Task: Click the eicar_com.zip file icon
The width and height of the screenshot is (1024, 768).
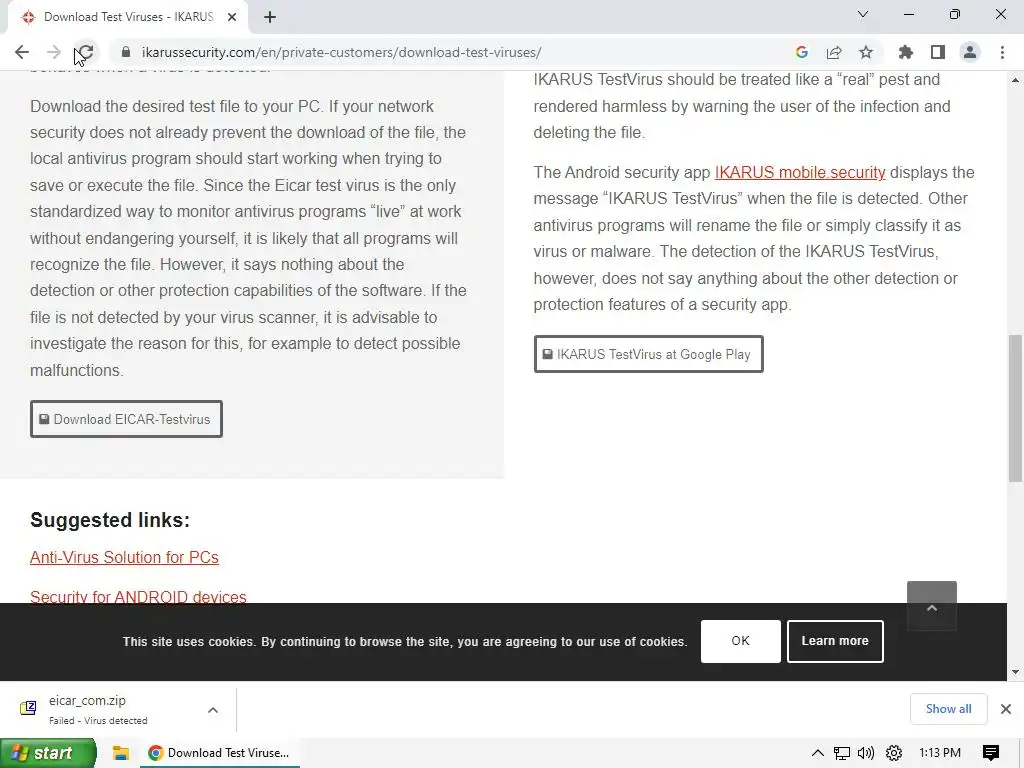Action: coord(28,708)
